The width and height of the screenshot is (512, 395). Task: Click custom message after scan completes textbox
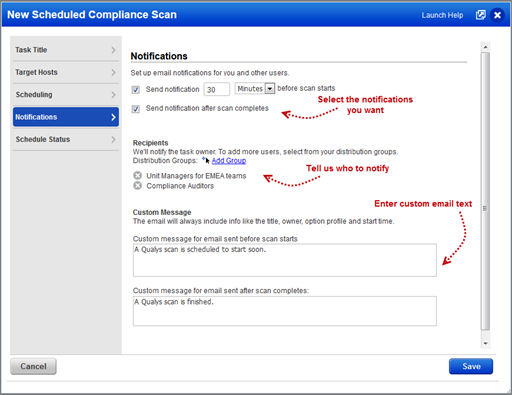[285, 311]
